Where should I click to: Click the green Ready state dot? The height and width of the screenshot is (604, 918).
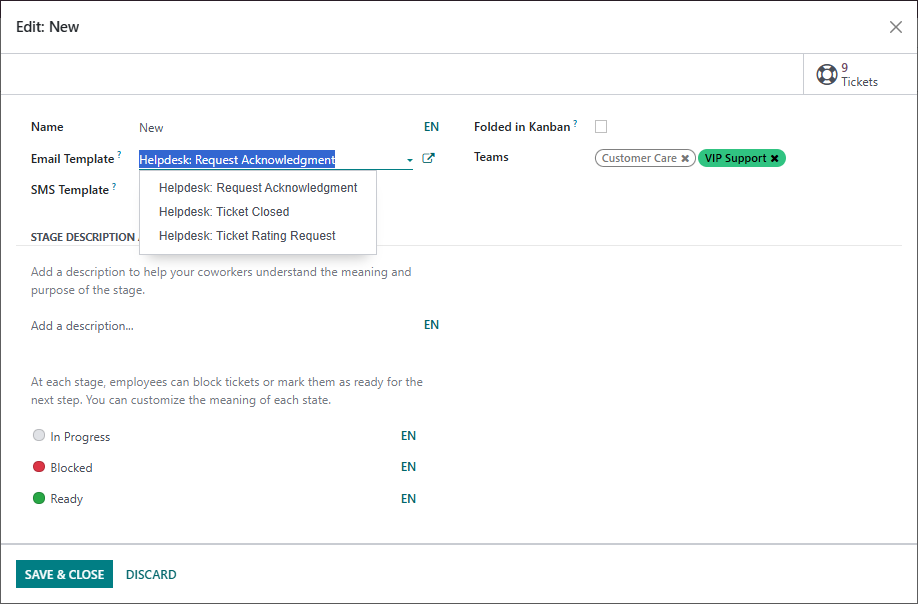click(x=39, y=498)
